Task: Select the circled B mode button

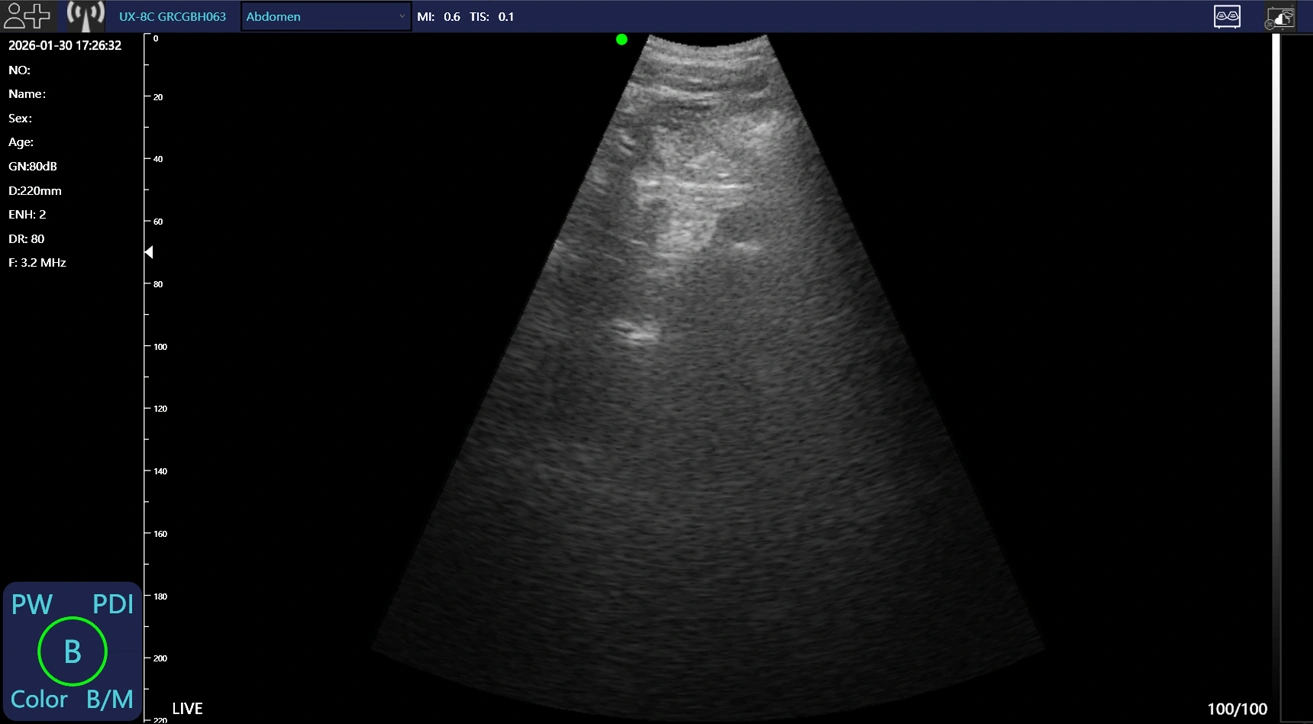Action: 72,652
